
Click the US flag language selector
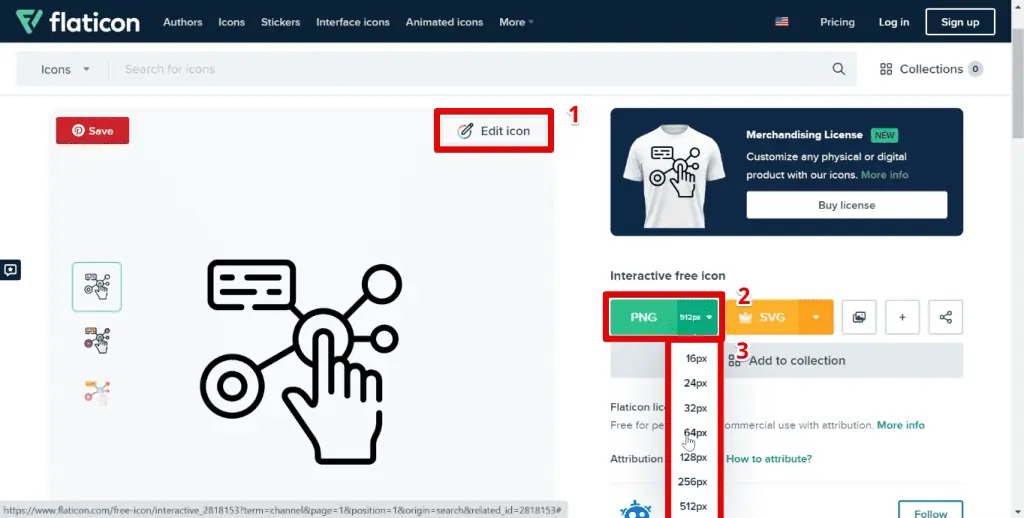(x=782, y=22)
